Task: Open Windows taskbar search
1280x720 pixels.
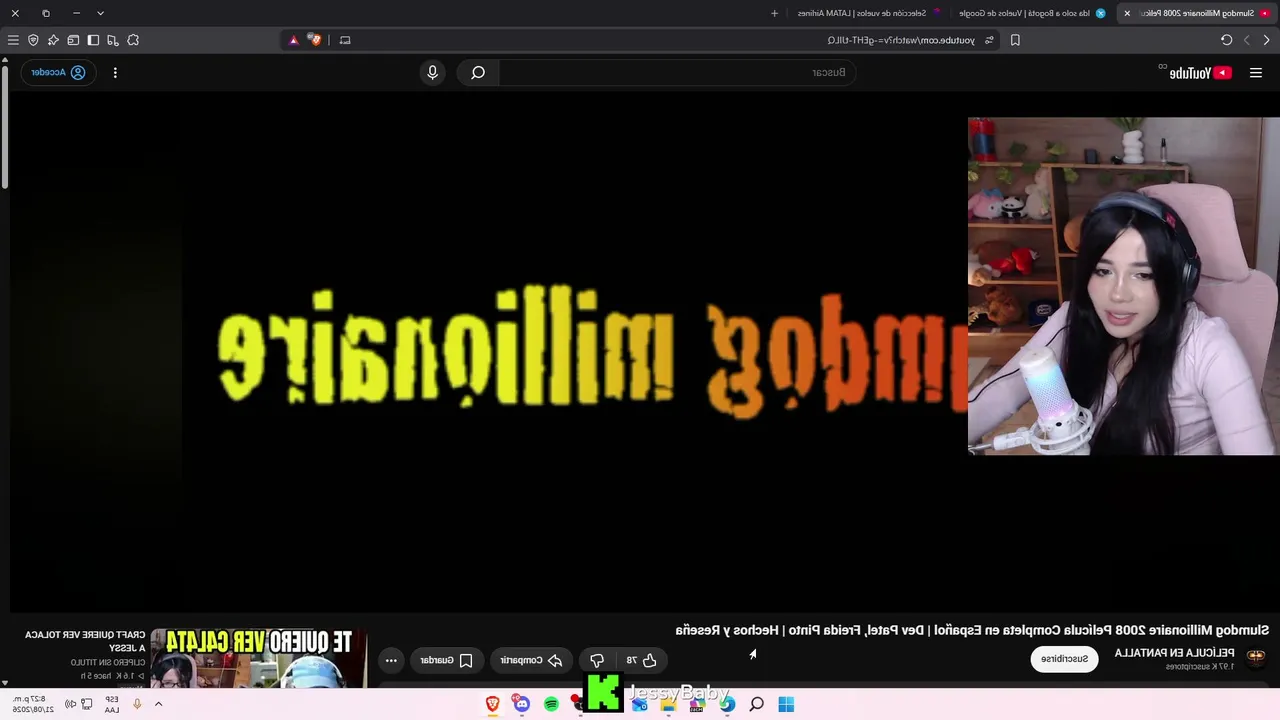Action: tap(757, 704)
